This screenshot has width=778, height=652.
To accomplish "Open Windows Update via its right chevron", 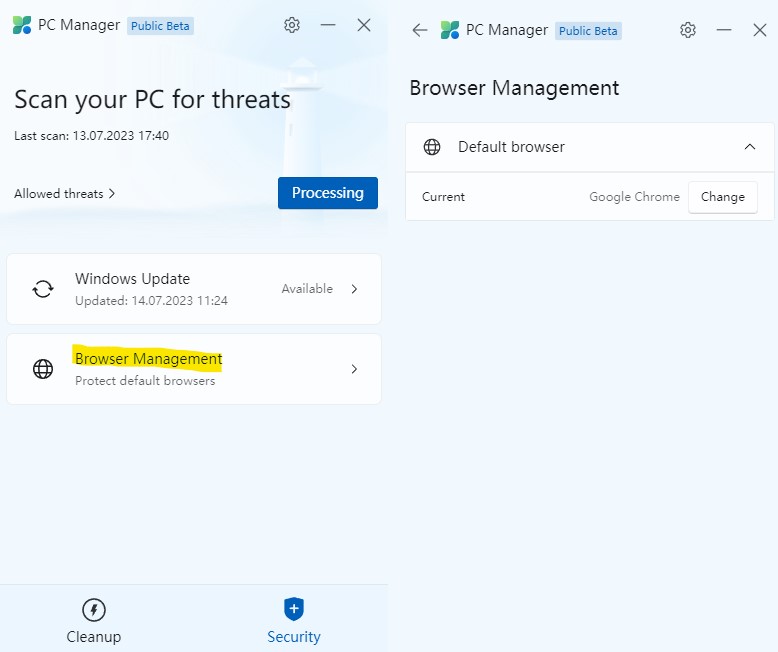I will (x=354, y=289).
